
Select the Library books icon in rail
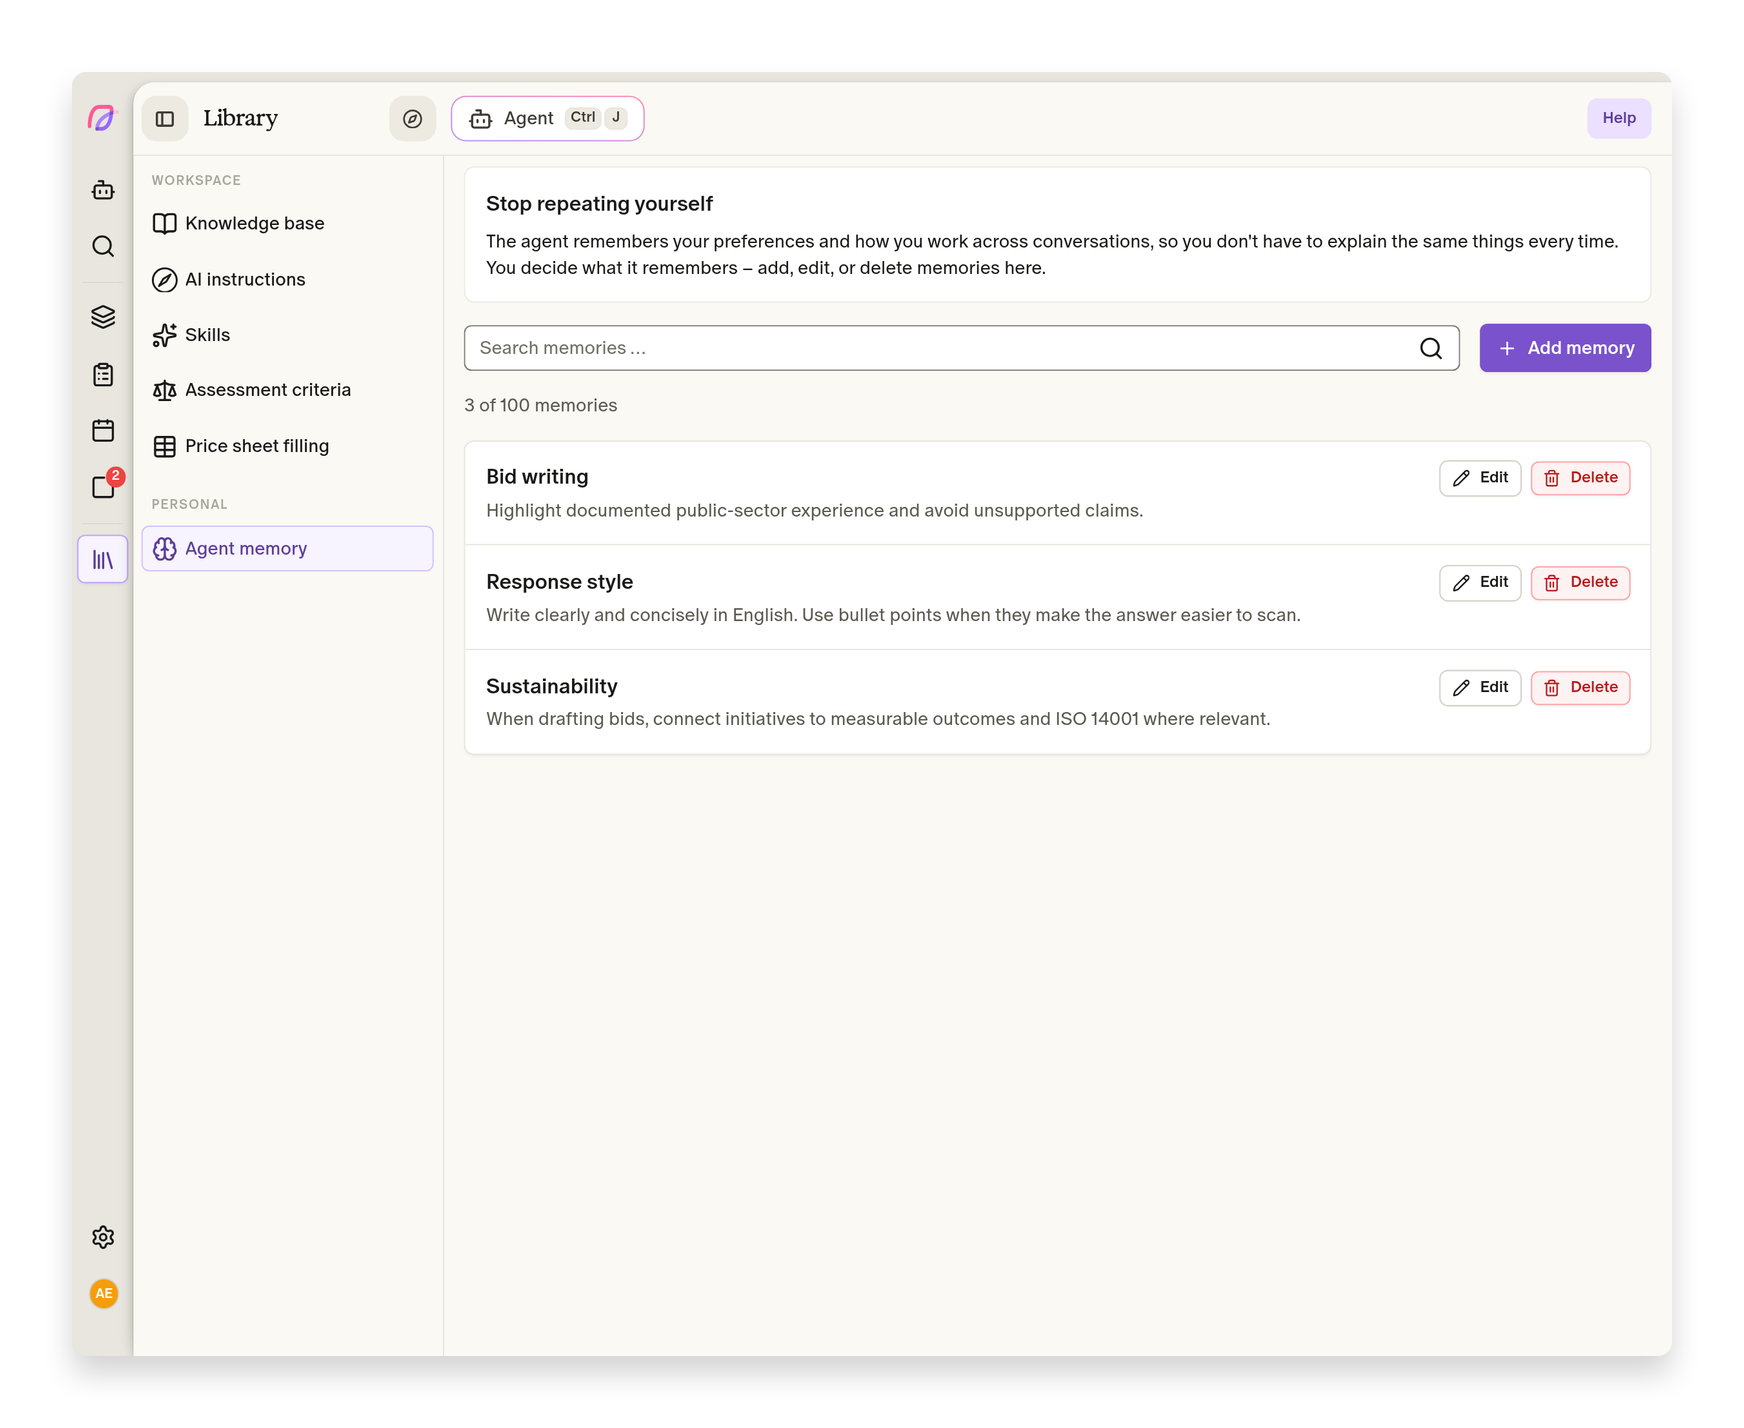pyautogui.click(x=103, y=559)
